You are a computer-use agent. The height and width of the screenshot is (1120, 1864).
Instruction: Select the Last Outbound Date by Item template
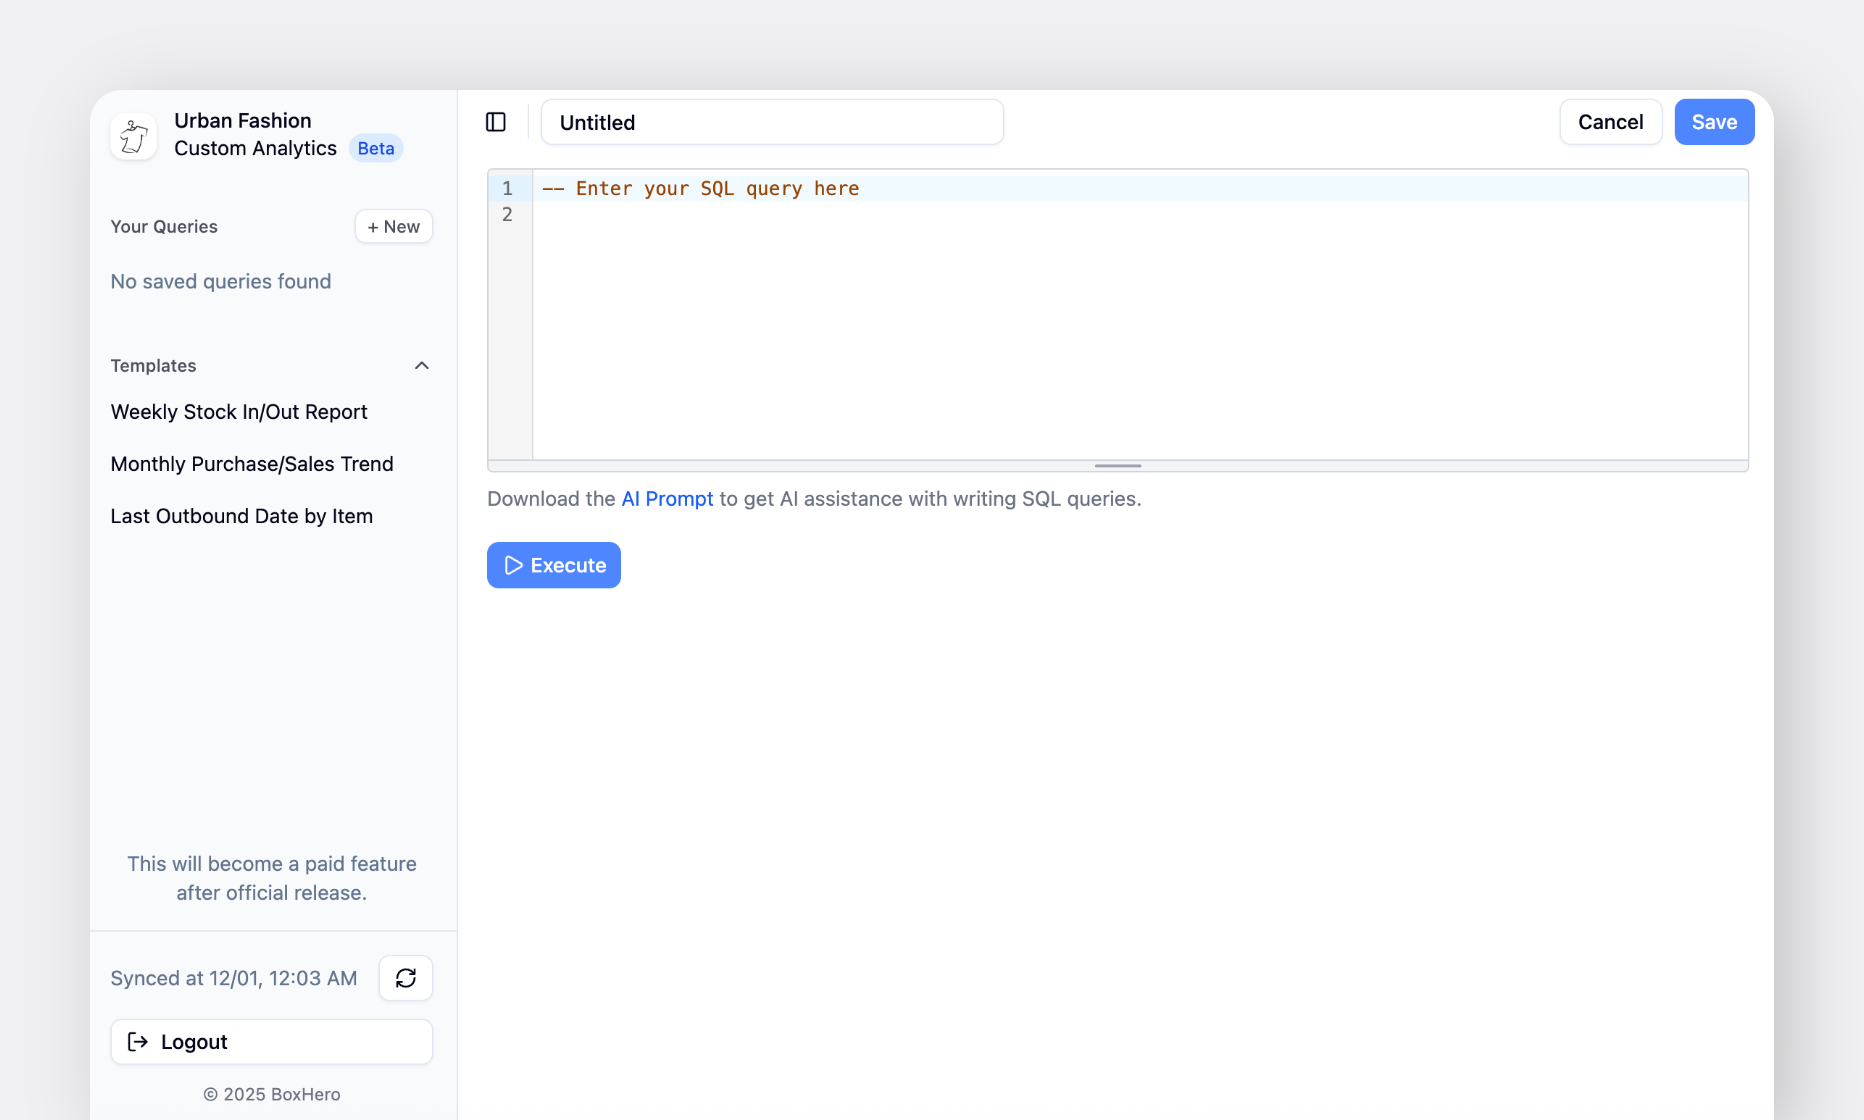[x=241, y=515]
